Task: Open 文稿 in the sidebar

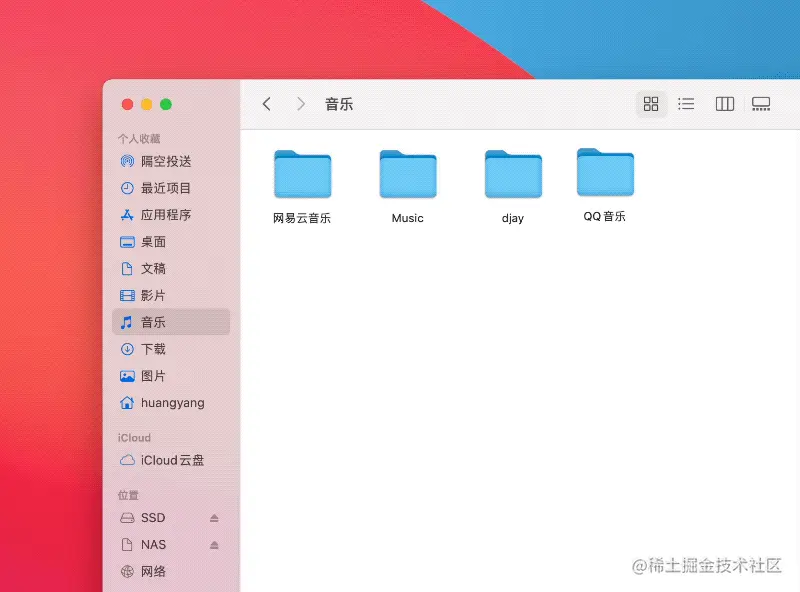Action: [x=153, y=268]
